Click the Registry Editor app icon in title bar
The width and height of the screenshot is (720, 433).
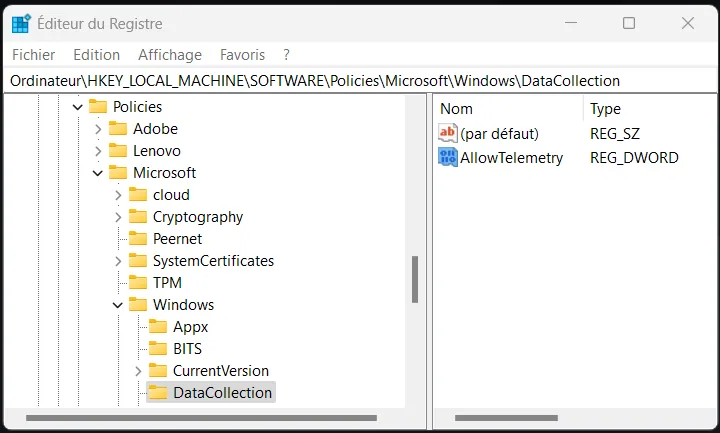[x=21, y=23]
